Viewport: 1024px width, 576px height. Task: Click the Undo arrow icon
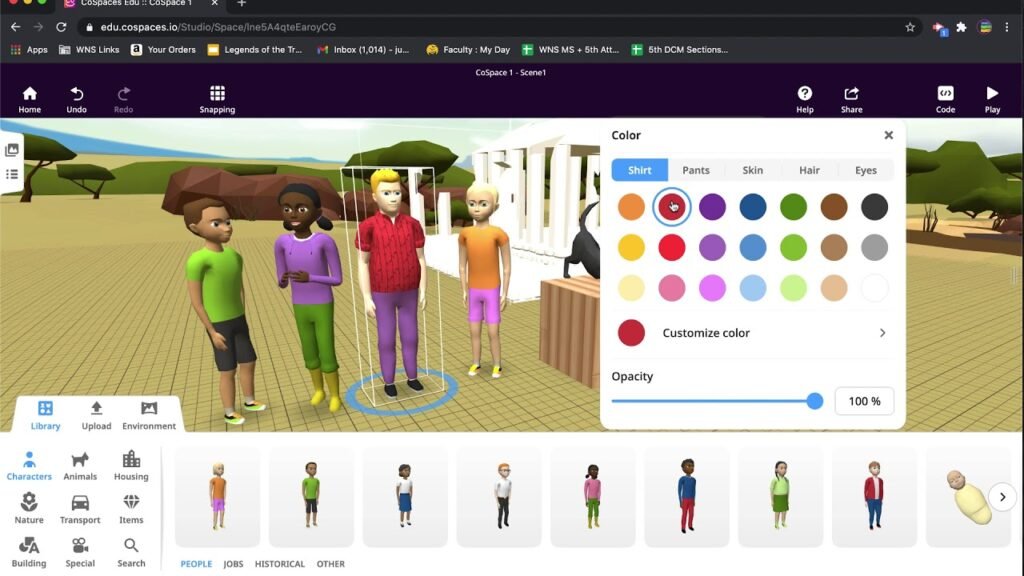point(76,94)
